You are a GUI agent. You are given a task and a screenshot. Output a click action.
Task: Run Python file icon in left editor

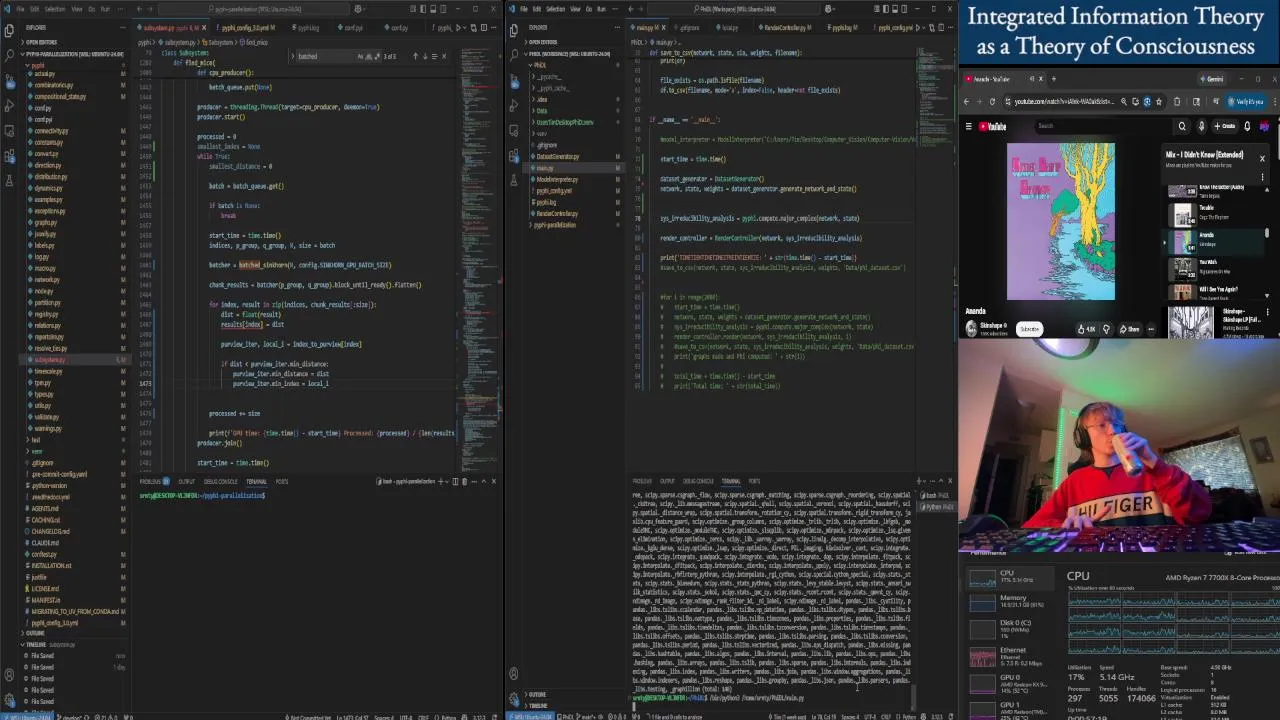459,27
